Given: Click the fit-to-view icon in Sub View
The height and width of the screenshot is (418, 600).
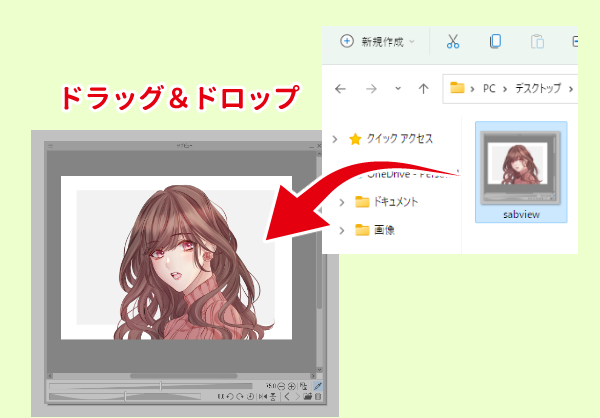Looking at the screenshot, I should click(303, 386).
